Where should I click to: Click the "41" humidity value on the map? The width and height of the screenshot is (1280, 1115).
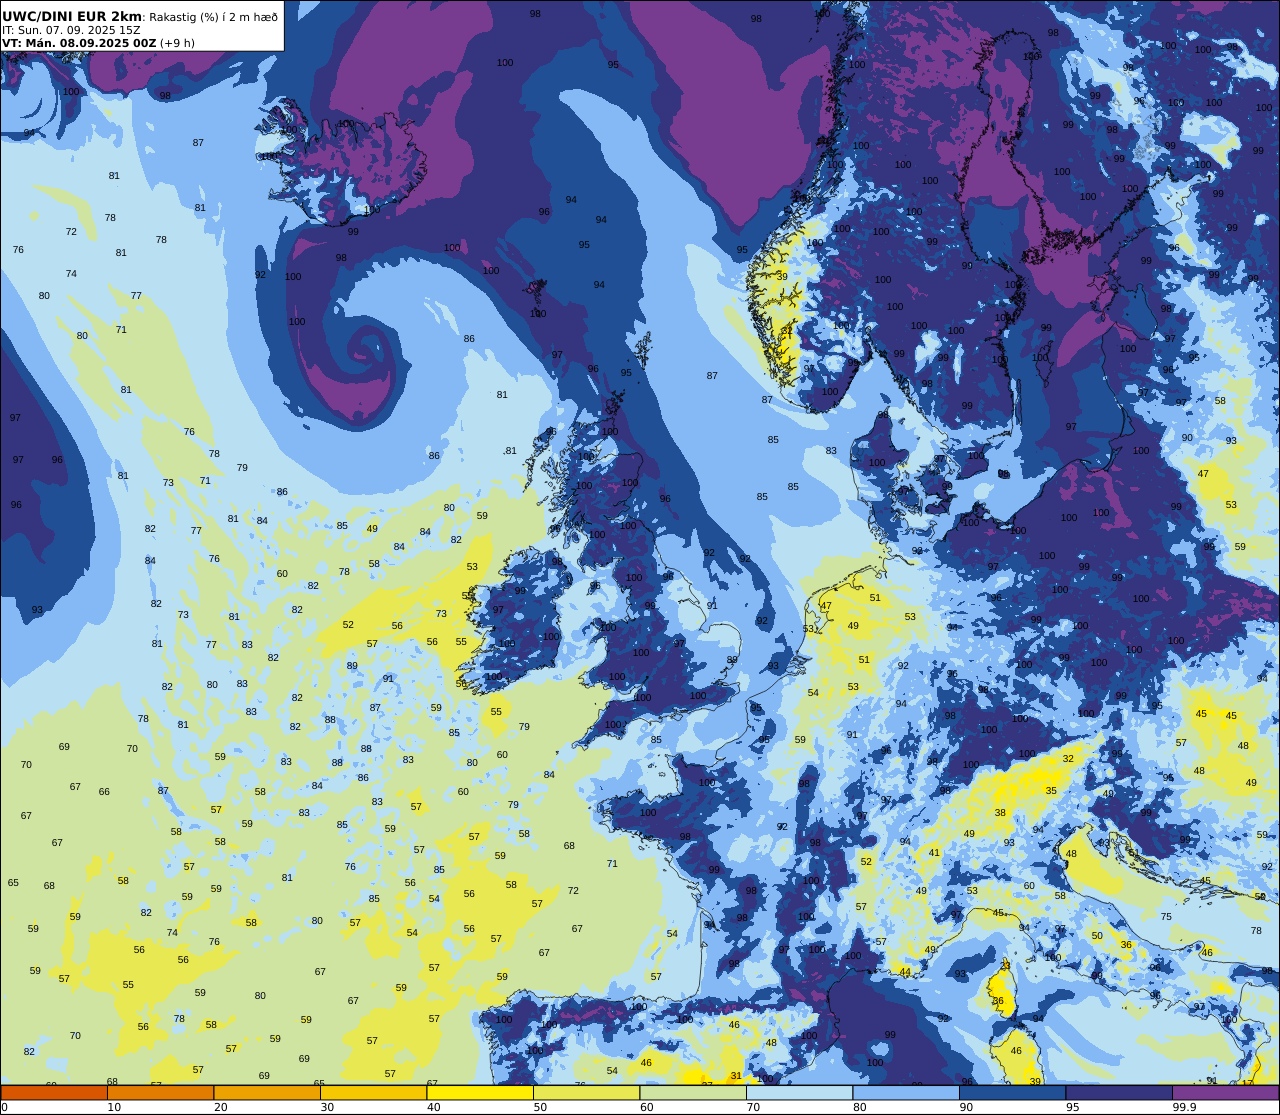pos(934,853)
